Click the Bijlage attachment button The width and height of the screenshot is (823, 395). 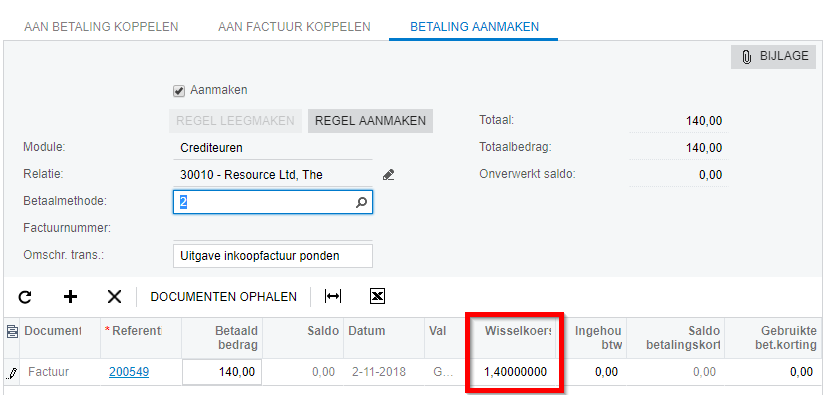coord(773,57)
